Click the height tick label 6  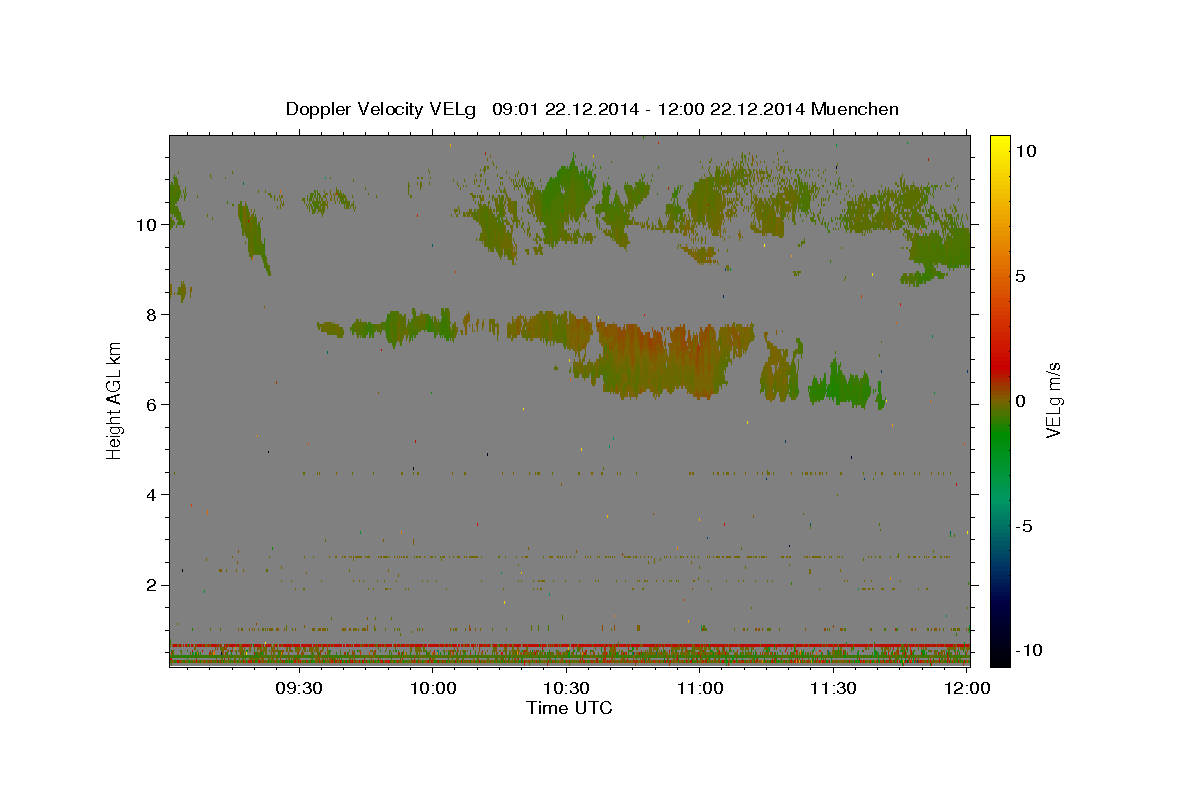pyautogui.click(x=153, y=405)
